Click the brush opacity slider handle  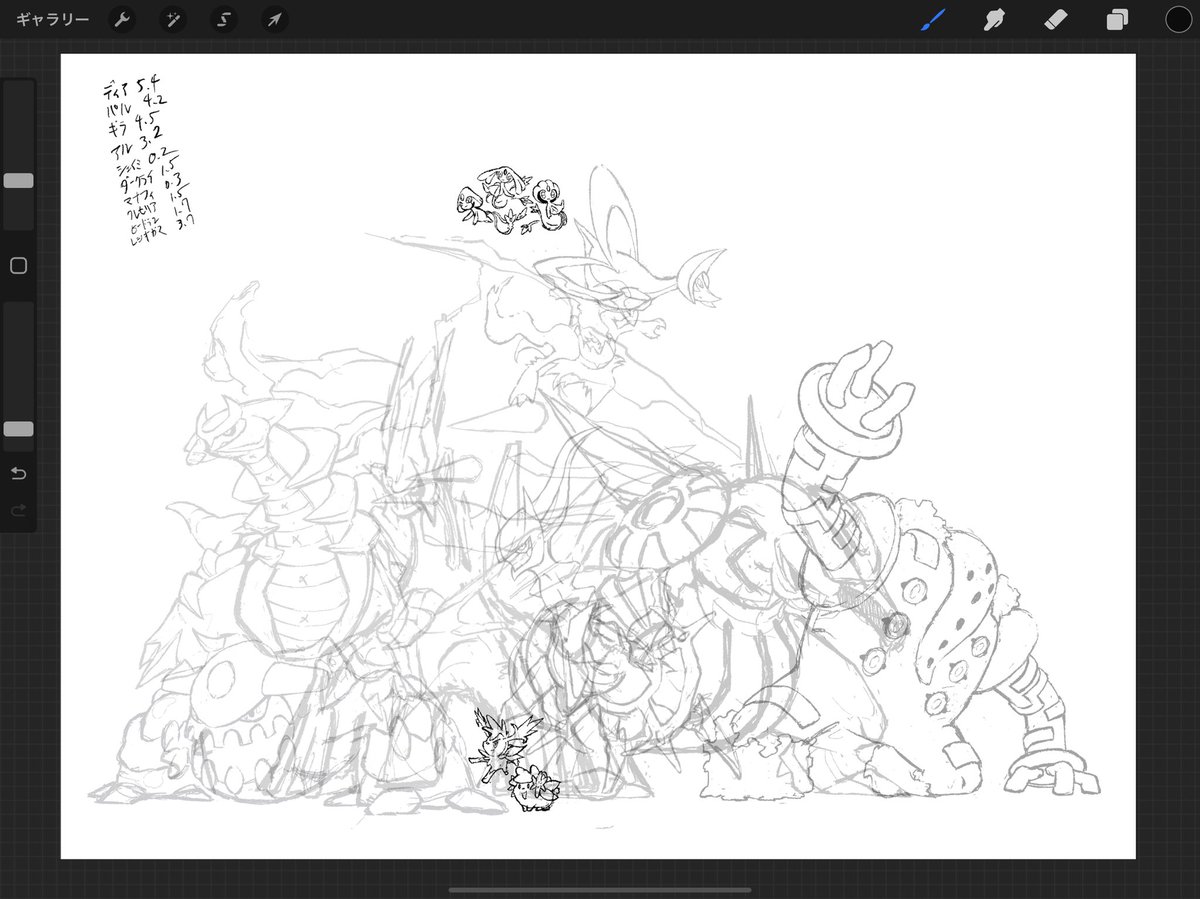click(19, 429)
